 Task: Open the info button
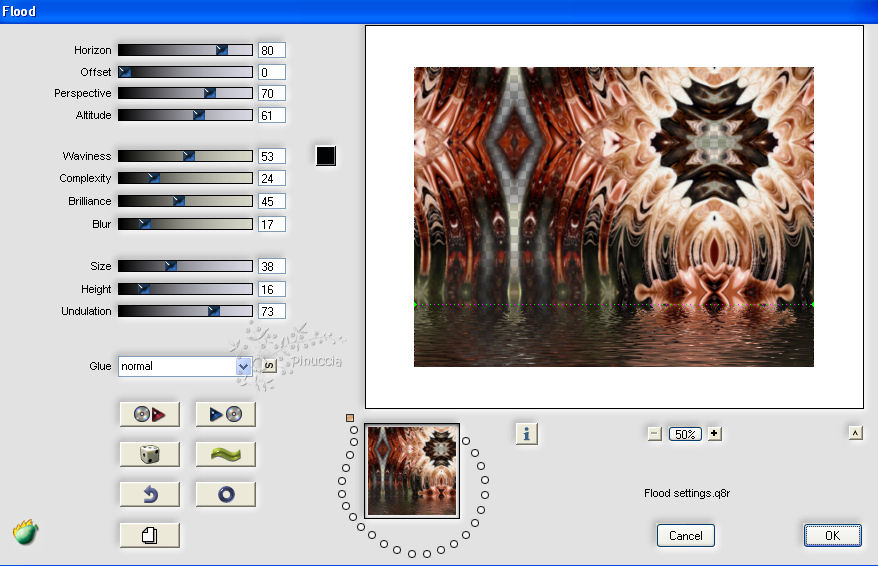[x=526, y=434]
